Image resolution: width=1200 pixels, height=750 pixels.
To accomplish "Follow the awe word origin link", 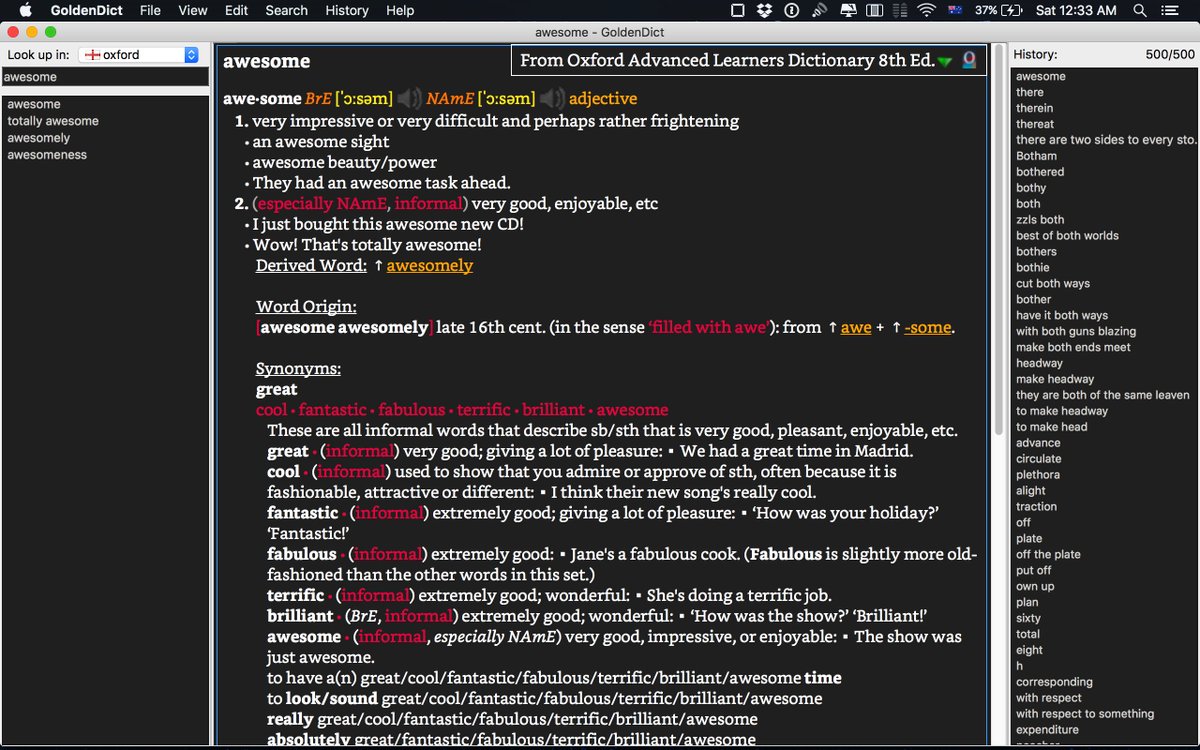I will click(x=855, y=327).
